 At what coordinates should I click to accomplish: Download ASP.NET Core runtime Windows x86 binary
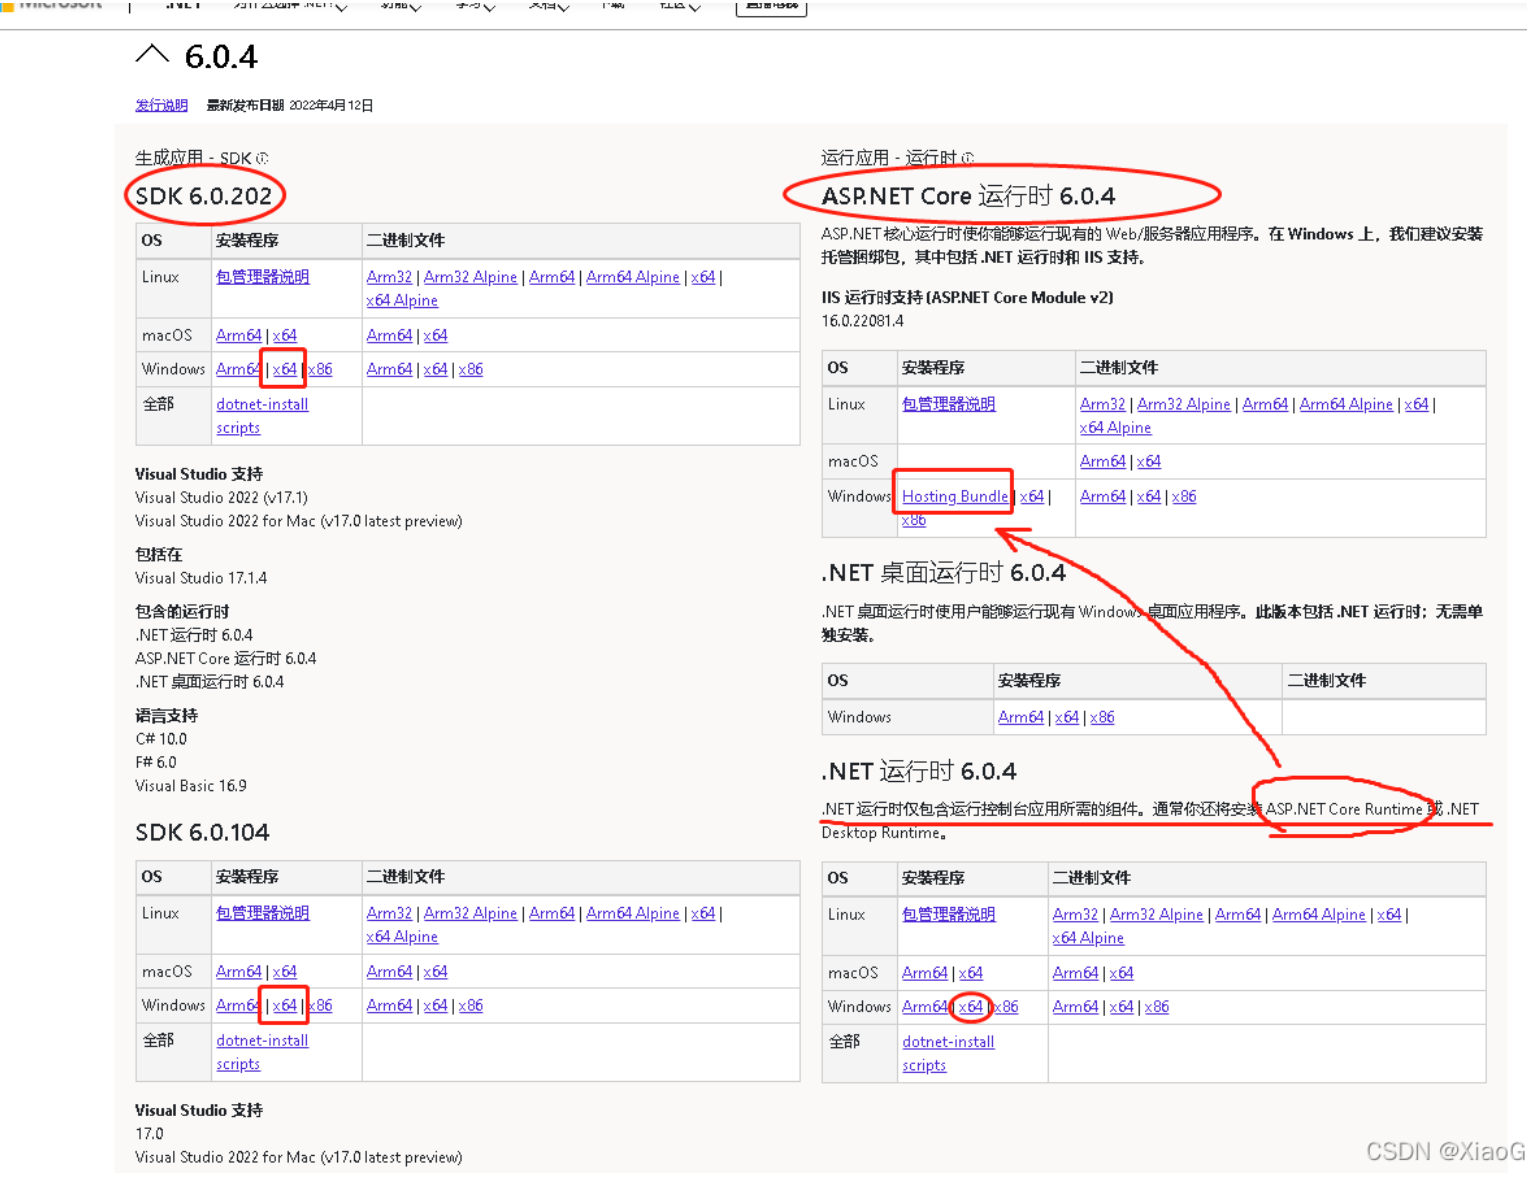(x=1184, y=496)
